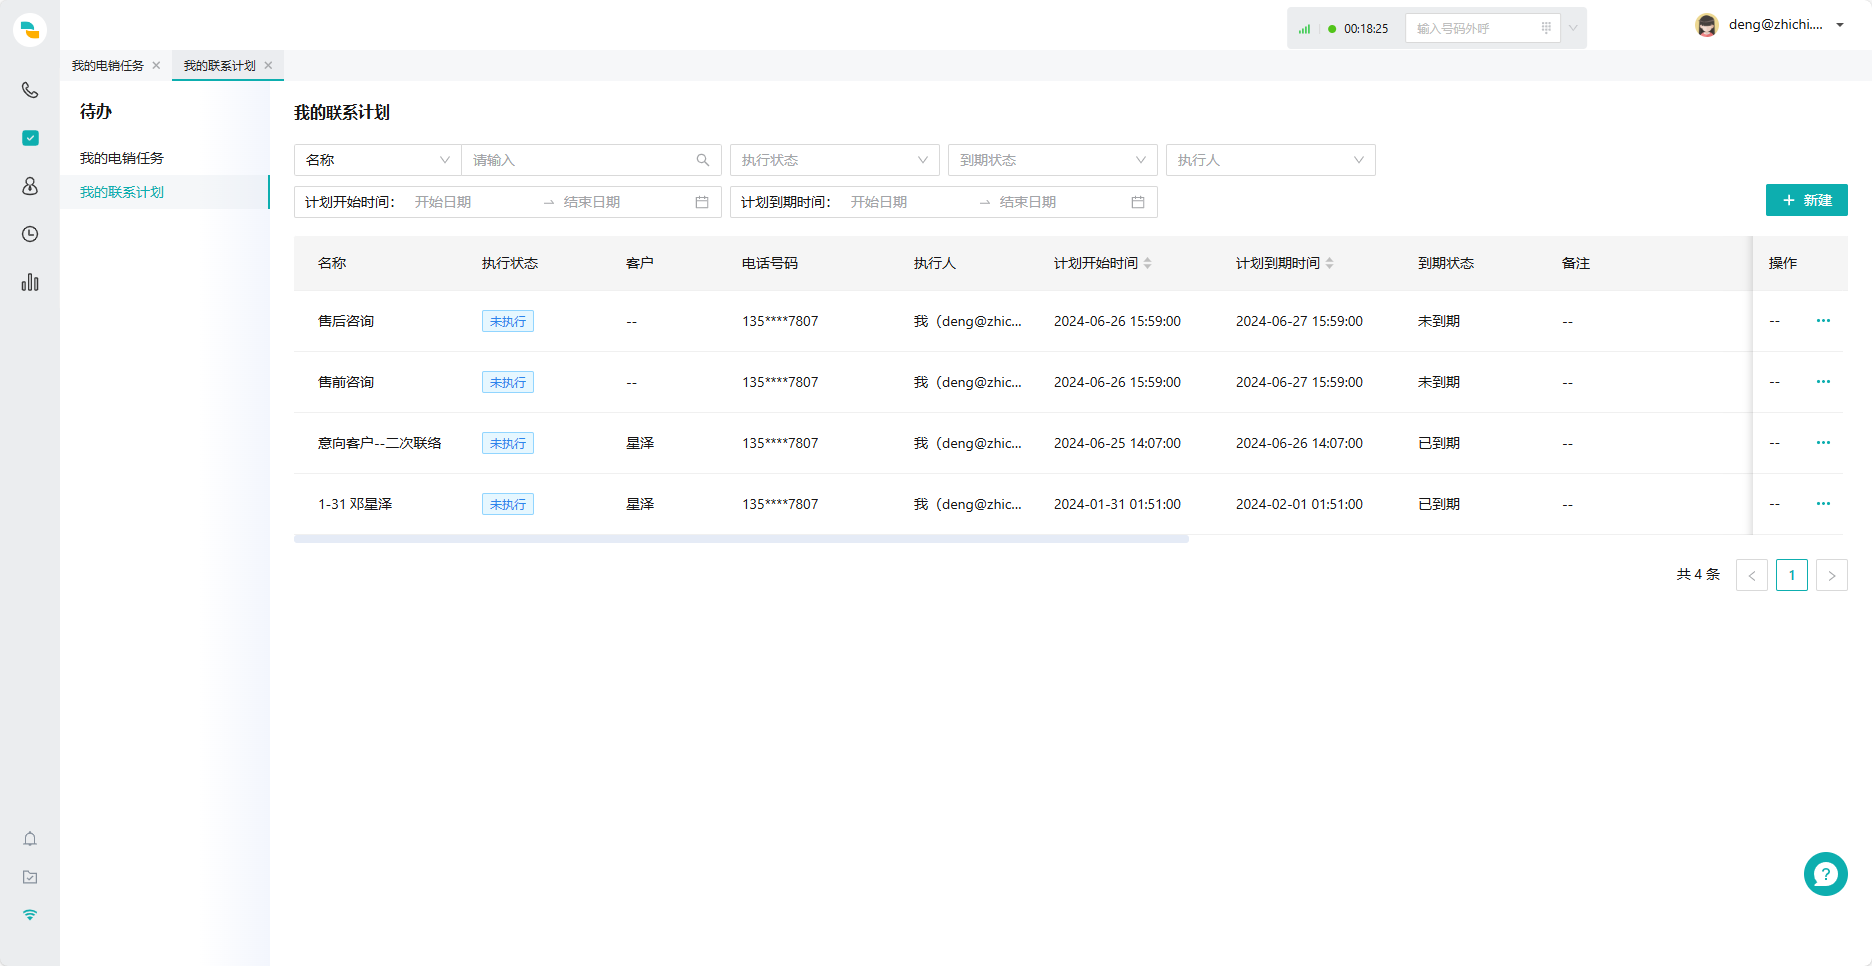This screenshot has width=1872, height=966.
Task: Click customer 星泽 in 意向客户--二次联络 row
Action: click(640, 443)
